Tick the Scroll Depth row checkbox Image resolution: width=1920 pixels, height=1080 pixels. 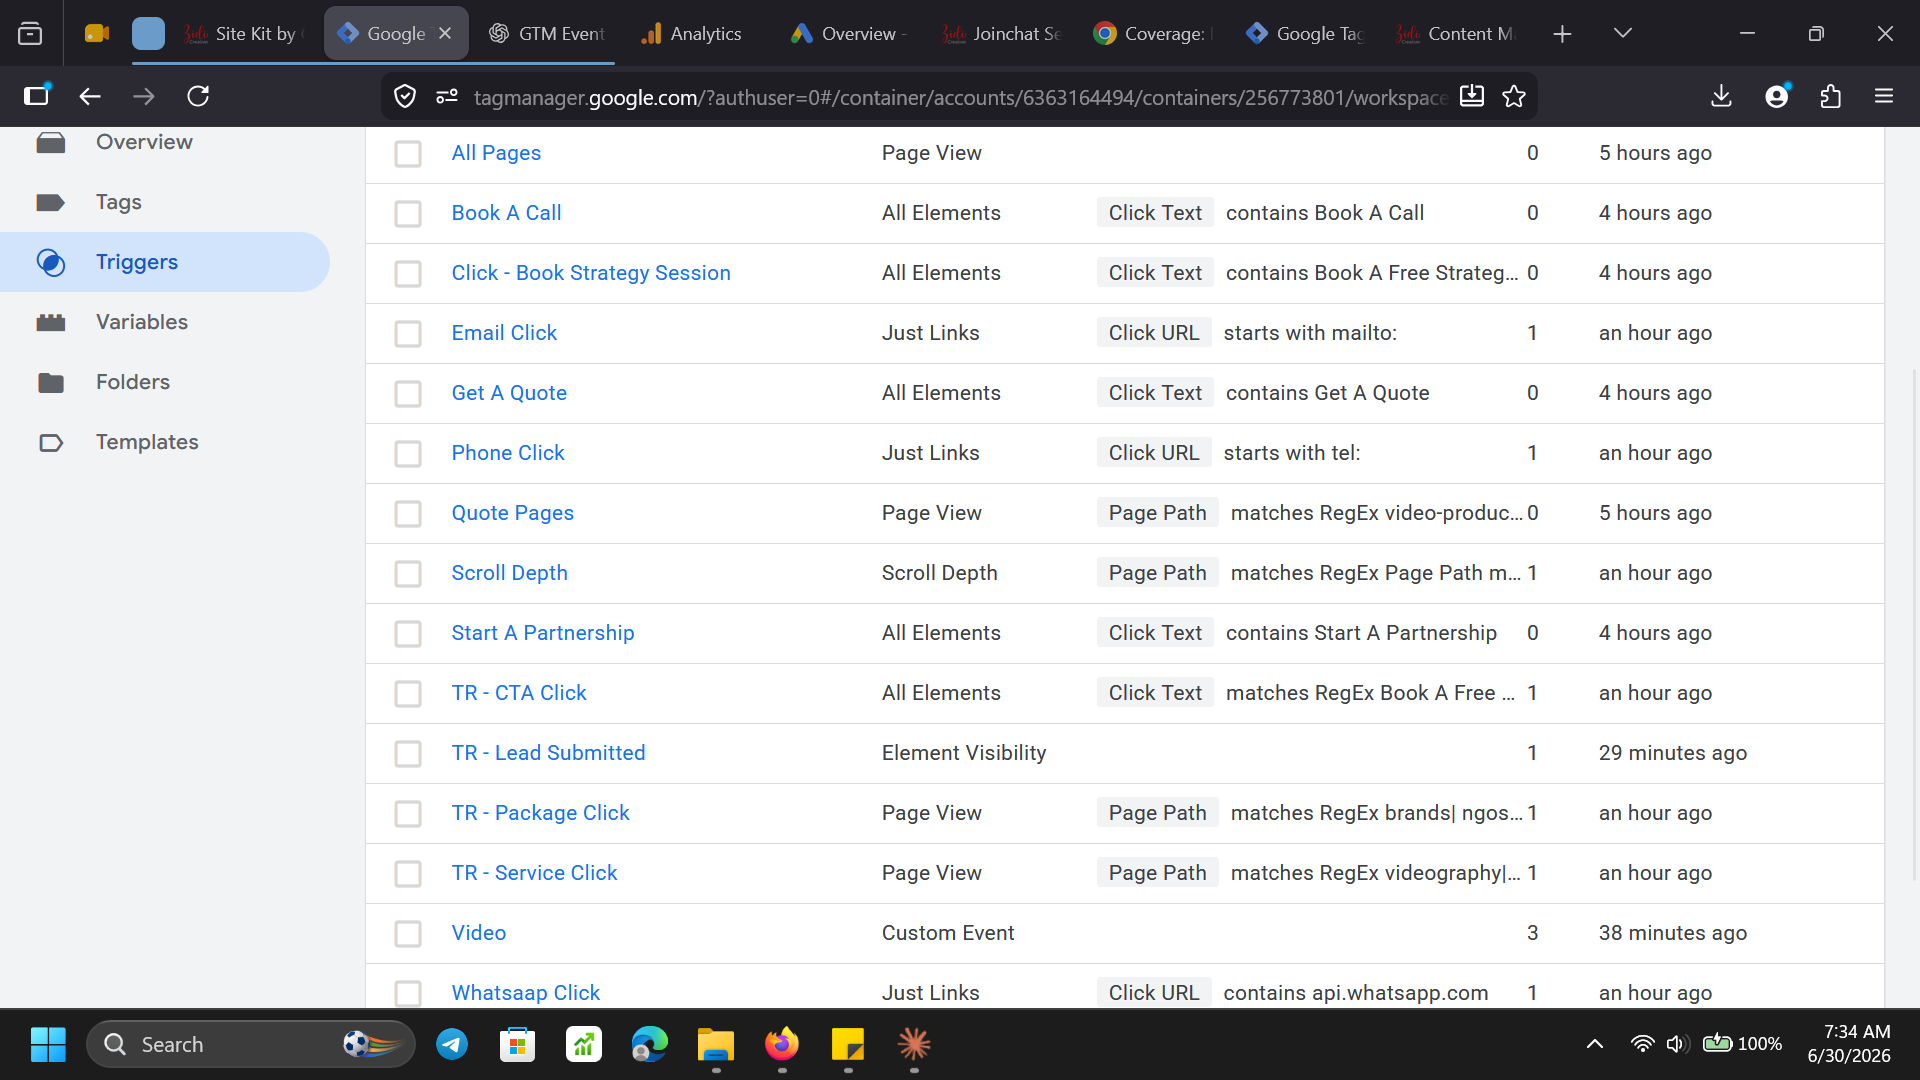[408, 574]
